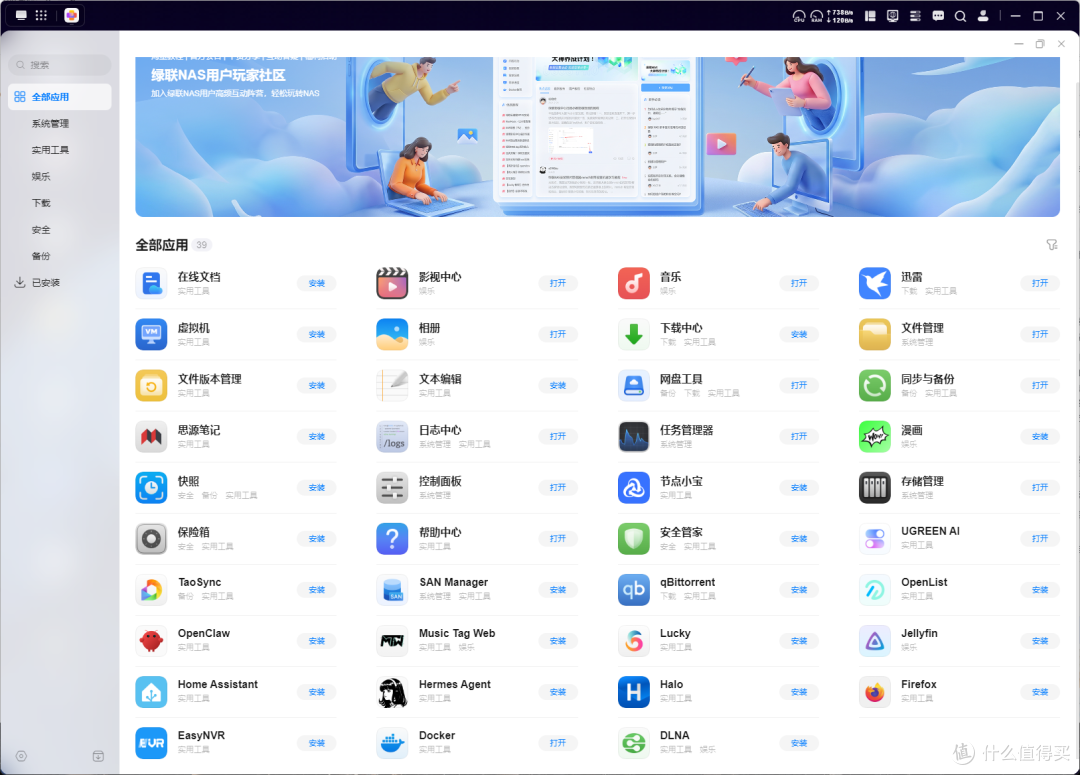Screen dimensions: 1080x775
Task: Click 打开 for UGREEN AI
Action: [1040, 539]
